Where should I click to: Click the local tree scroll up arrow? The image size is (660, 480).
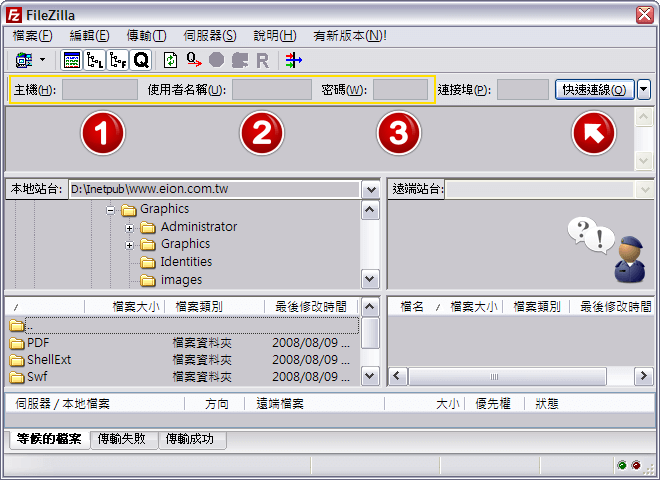coord(370,210)
